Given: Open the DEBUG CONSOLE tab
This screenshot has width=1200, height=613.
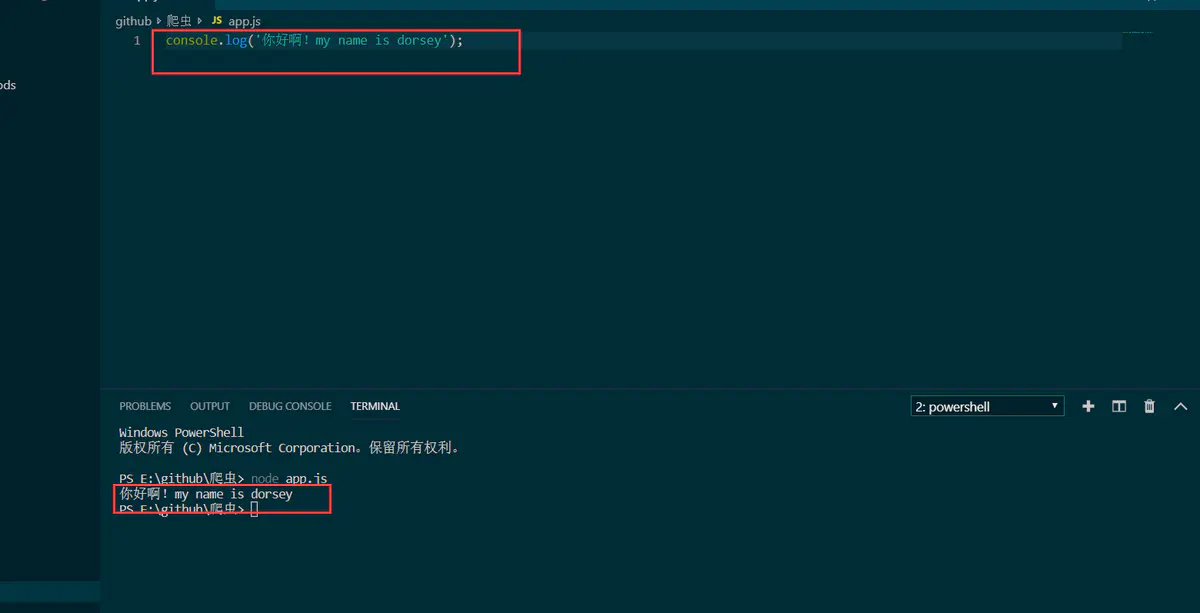Looking at the screenshot, I should tap(290, 406).
